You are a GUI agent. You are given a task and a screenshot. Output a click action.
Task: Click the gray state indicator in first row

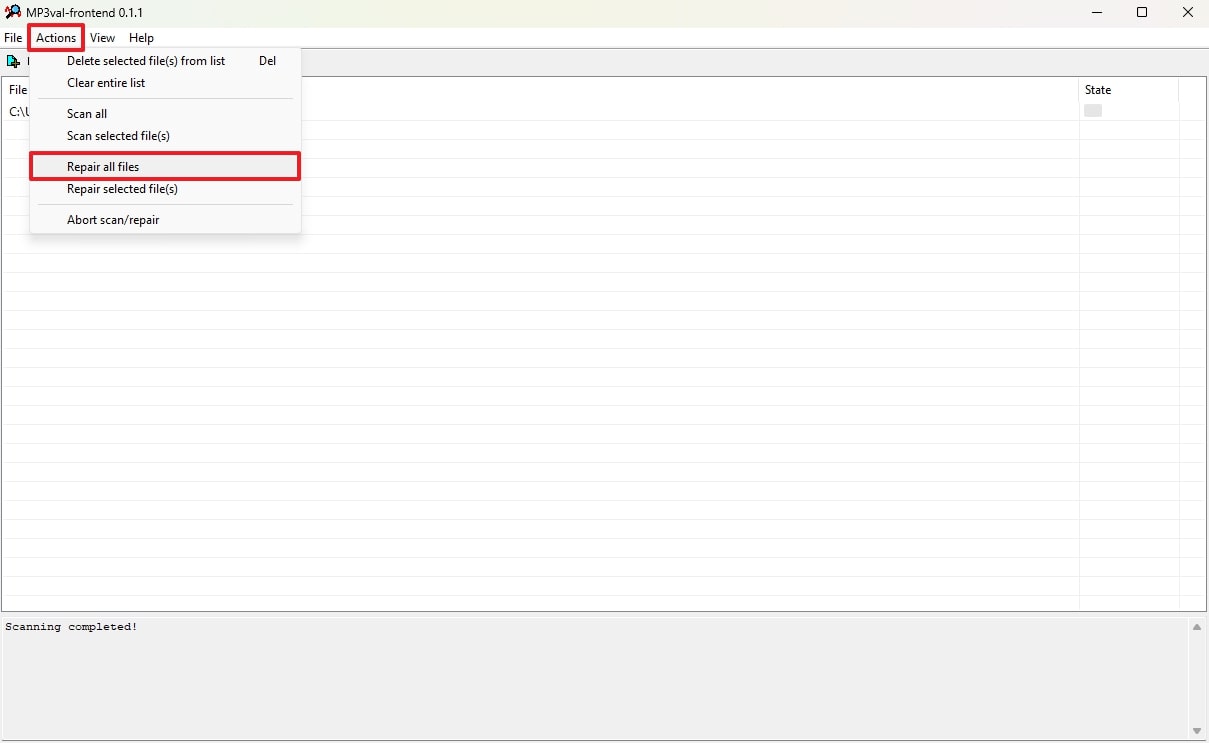[x=1093, y=111]
